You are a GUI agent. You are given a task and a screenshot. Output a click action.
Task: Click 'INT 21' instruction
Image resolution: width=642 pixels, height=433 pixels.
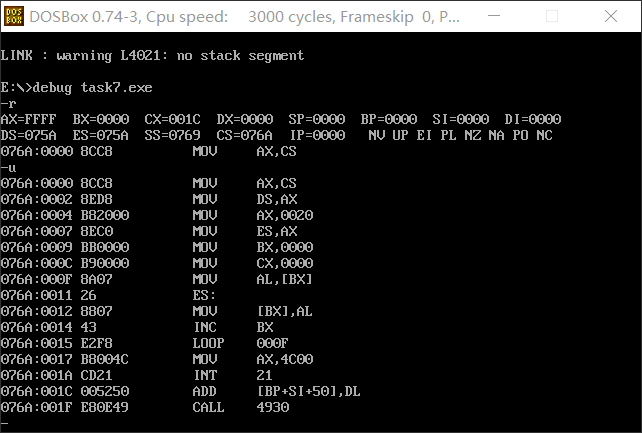[x=233, y=375]
